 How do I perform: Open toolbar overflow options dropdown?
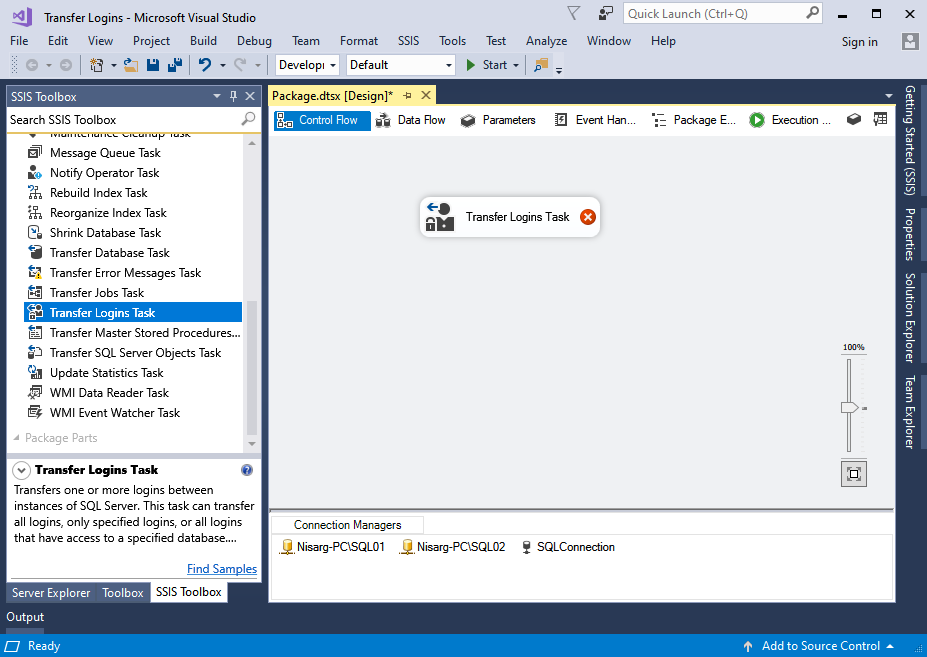[x=559, y=70]
